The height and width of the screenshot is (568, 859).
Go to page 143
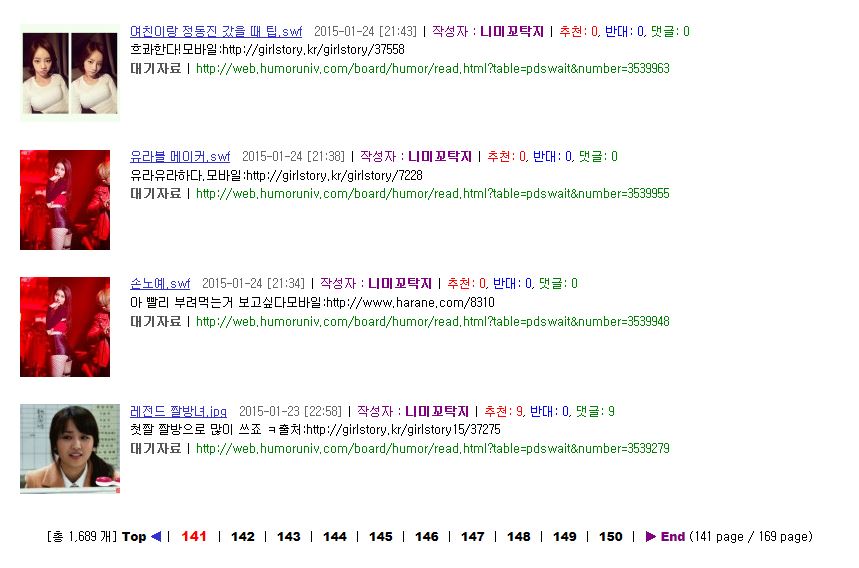pos(289,537)
